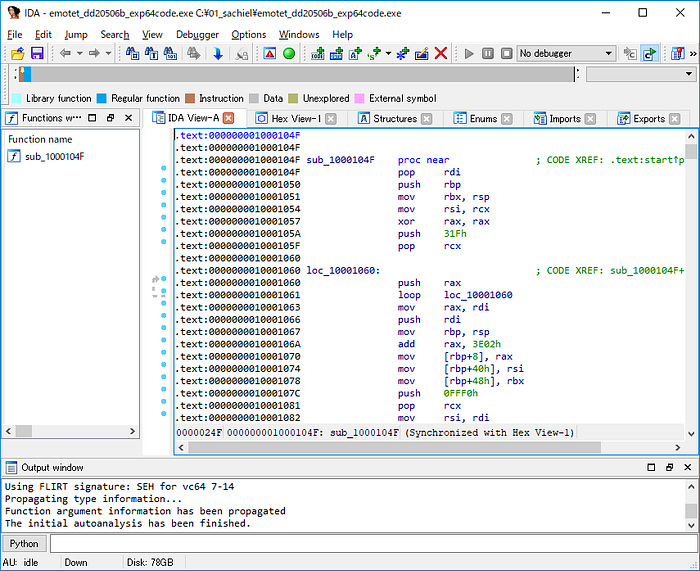Click the green circle toolbar icon

tap(289, 53)
